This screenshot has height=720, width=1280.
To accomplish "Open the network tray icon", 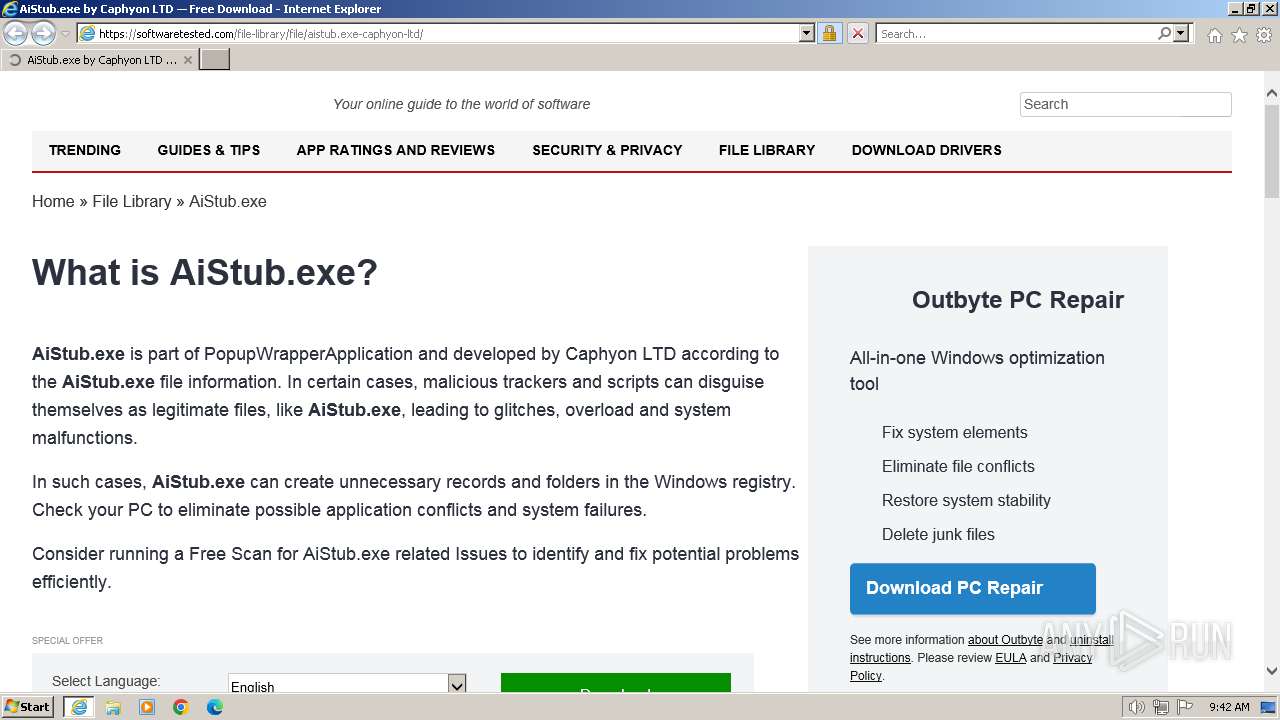I will click(1161, 707).
